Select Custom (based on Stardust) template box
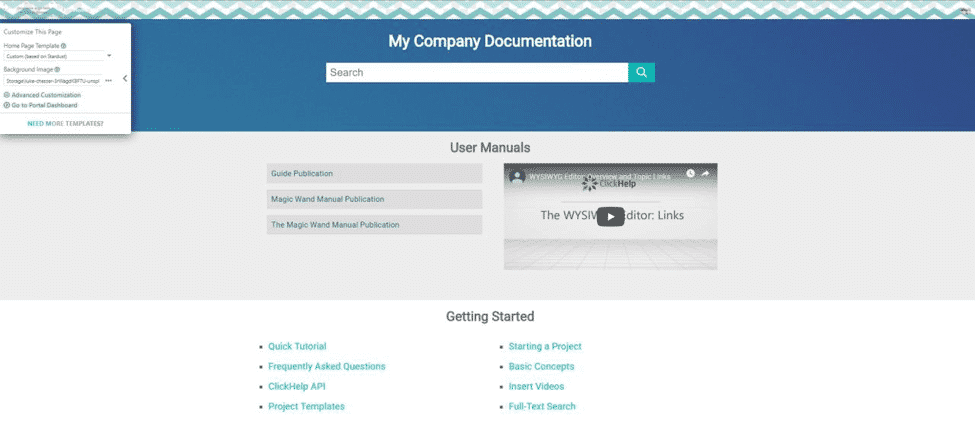This screenshot has width=975, height=421. 53,56
